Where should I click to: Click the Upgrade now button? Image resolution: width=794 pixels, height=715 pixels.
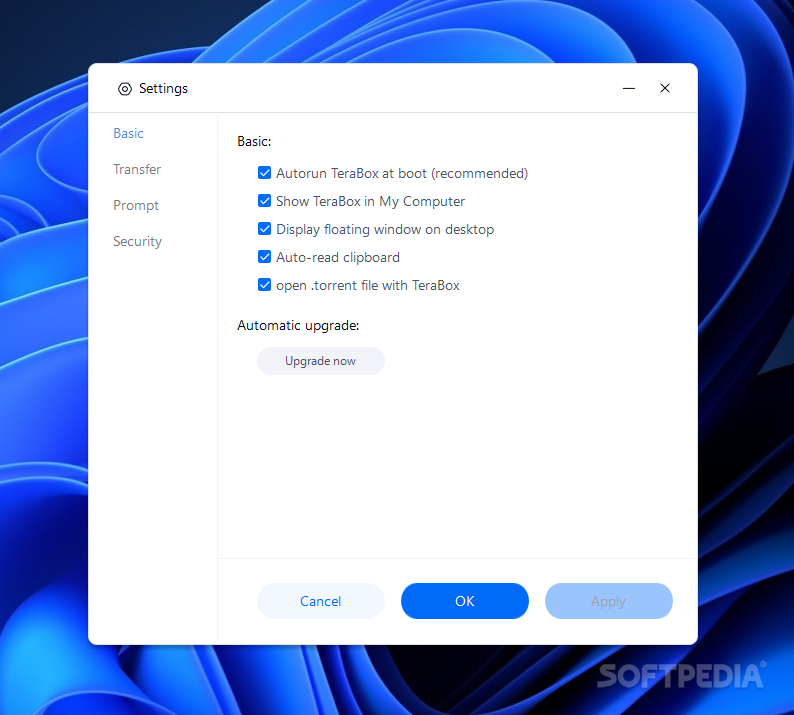(321, 361)
